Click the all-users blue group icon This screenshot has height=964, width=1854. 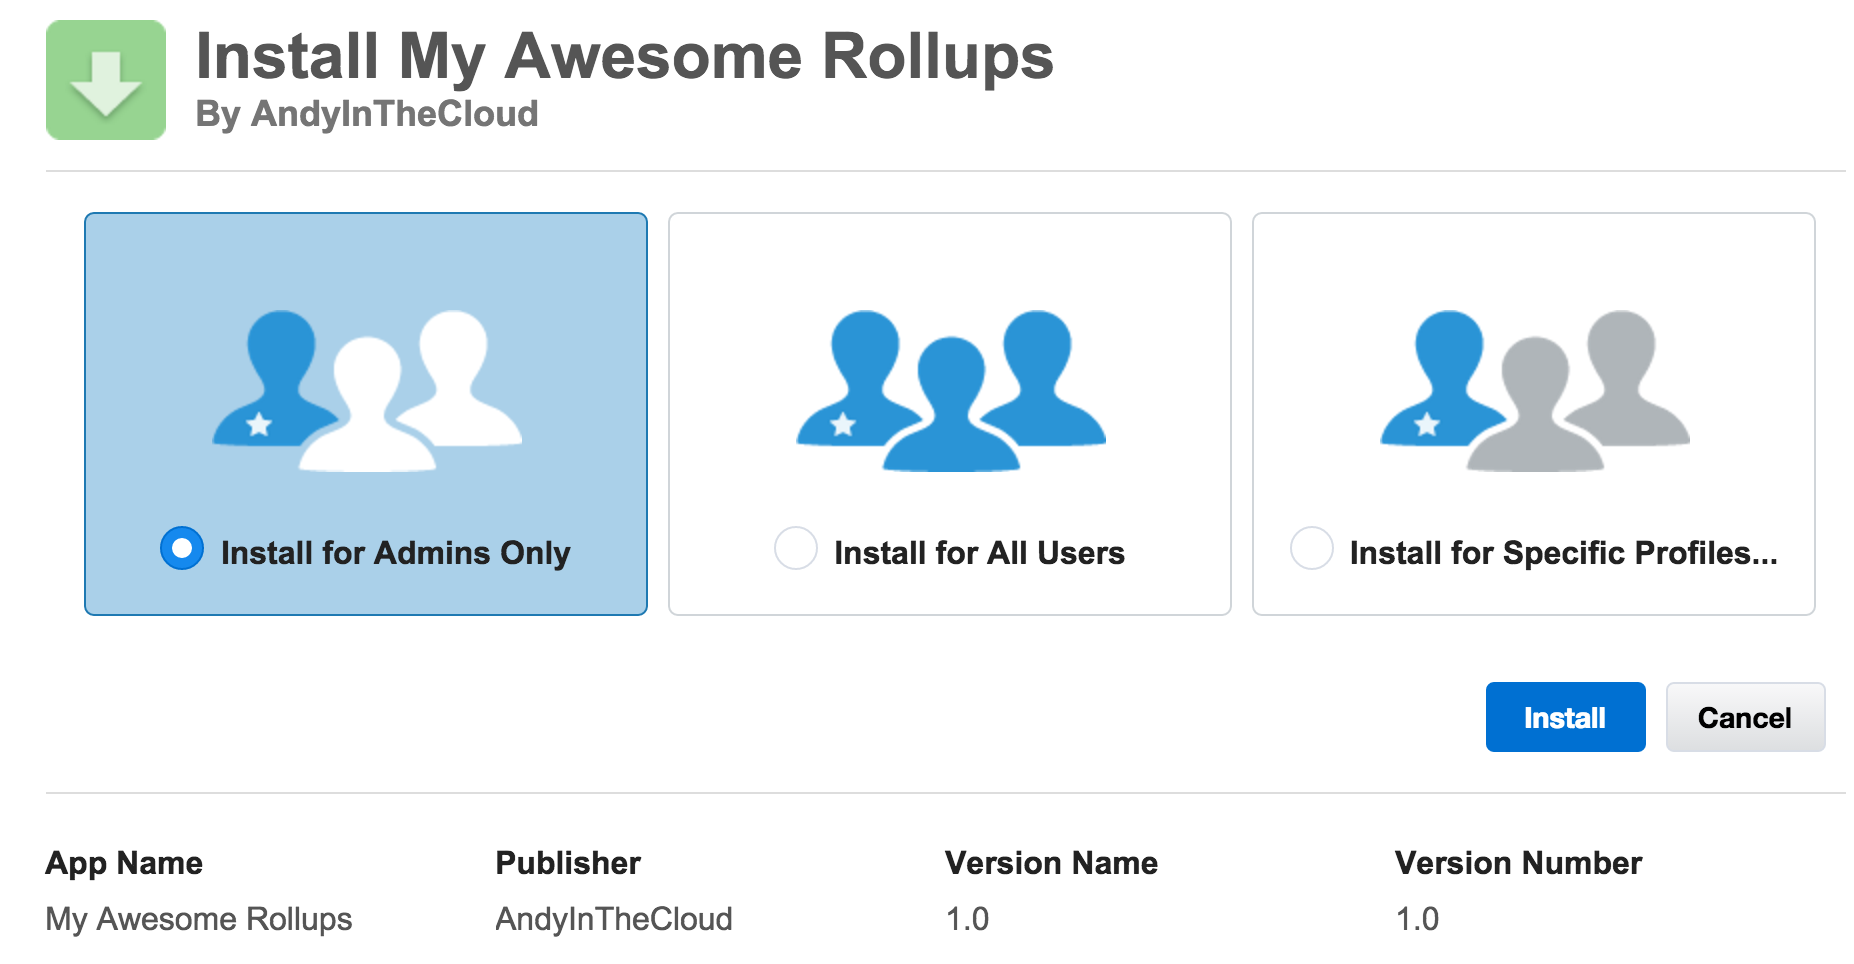pos(950,390)
